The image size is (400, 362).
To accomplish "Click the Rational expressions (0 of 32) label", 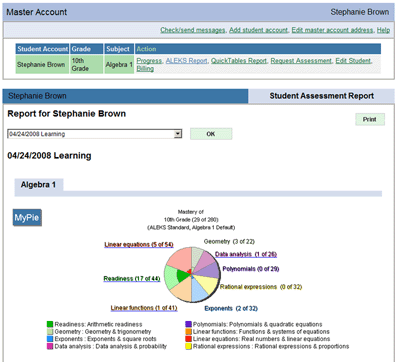I will pyautogui.click(x=261, y=287).
